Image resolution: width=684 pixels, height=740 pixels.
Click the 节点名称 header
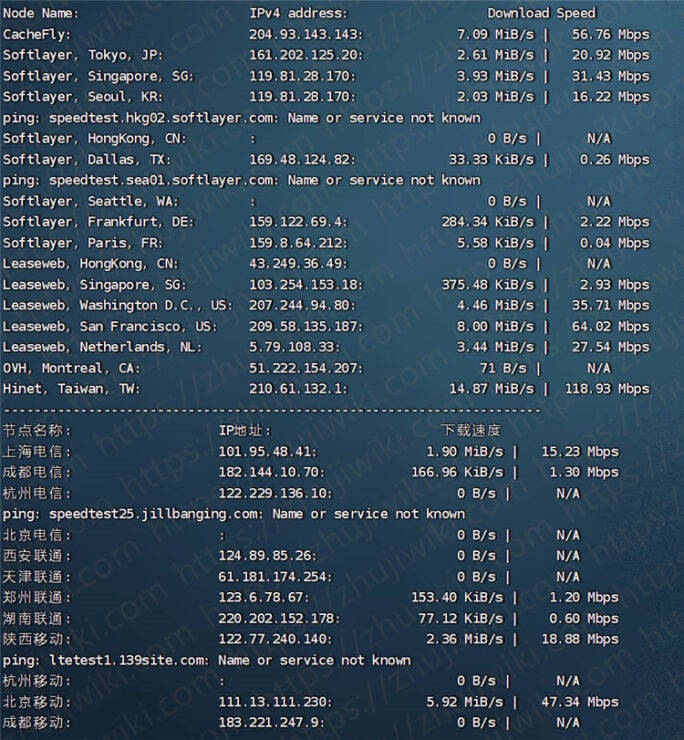37,430
